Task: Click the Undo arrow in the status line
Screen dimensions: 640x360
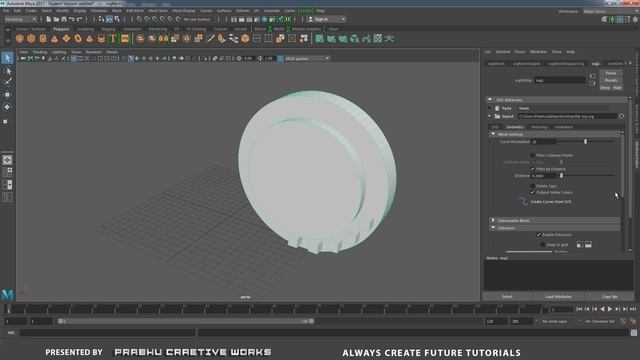Action: point(72,19)
